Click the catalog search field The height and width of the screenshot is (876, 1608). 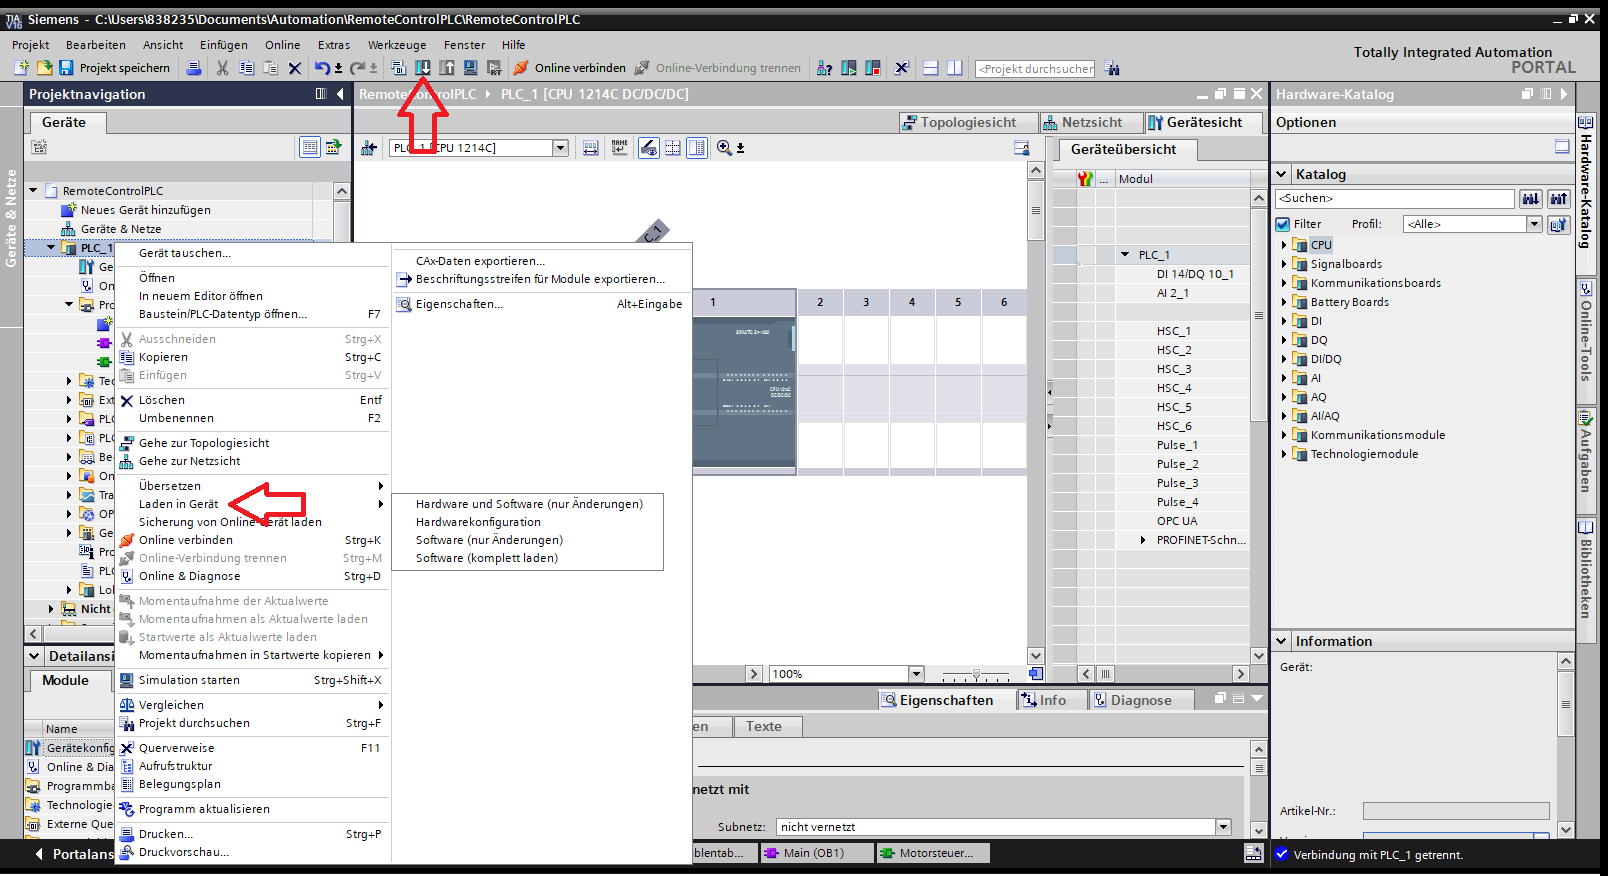coord(1395,199)
